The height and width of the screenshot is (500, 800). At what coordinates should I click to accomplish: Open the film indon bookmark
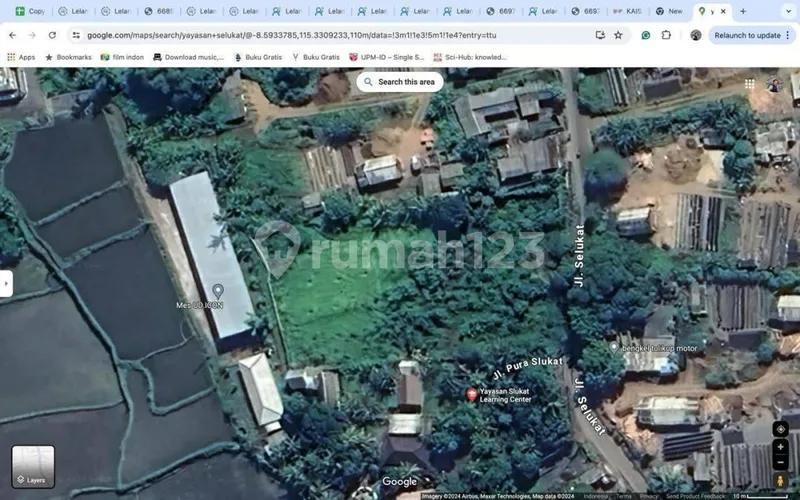[x=122, y=57]
